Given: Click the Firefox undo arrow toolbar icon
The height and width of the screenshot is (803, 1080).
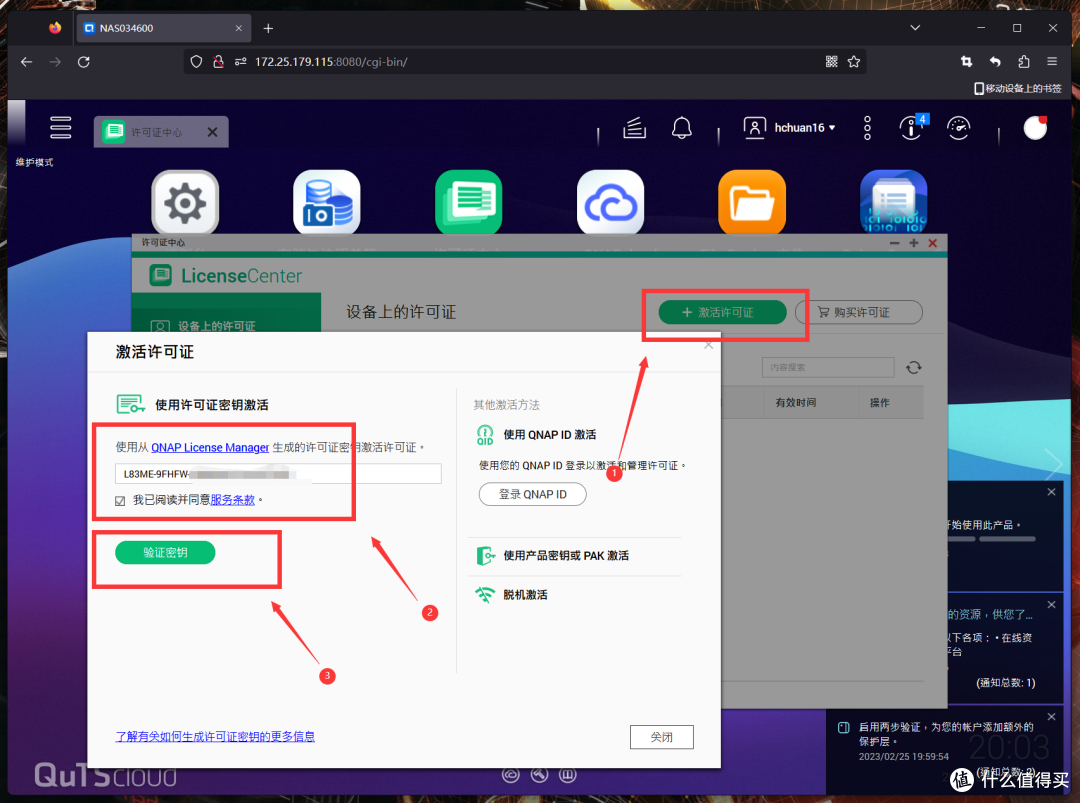Looking at the screenshot, I should coord(995,62).
